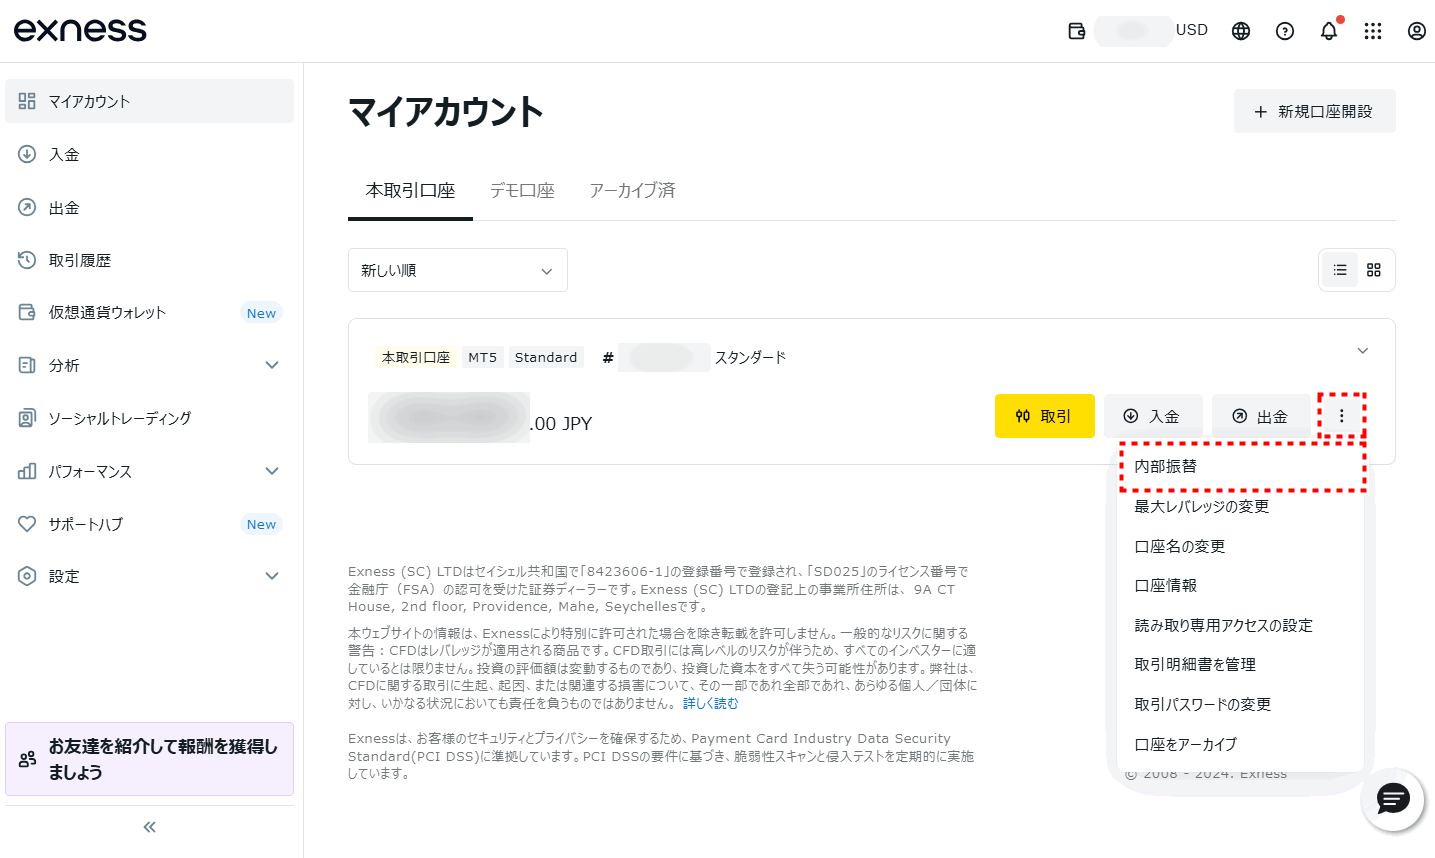
Task: Collapse the account card chevron
Action: (x=1362, y=351)
